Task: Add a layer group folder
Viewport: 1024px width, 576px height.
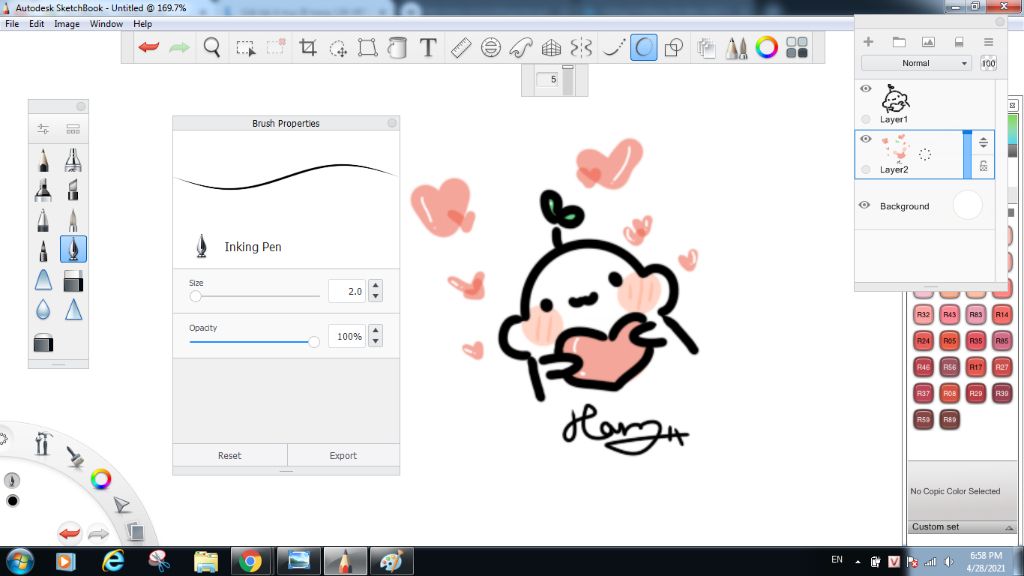Action: pos(899,42)
